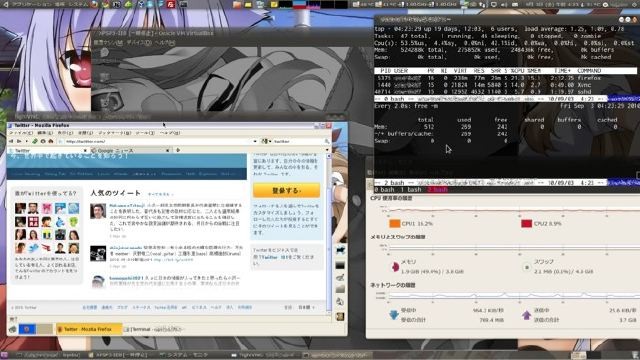
Task: Click the Ubuntu logo in top panel
Action: [x=6, y=4]
